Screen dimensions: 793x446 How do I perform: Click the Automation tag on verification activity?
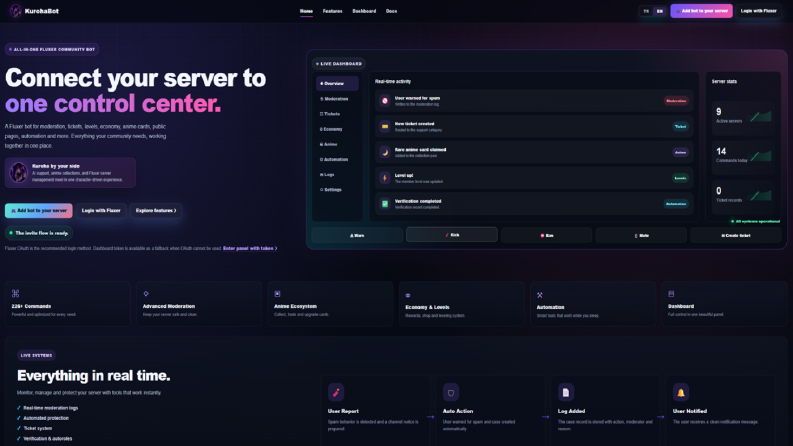[676, 204]
